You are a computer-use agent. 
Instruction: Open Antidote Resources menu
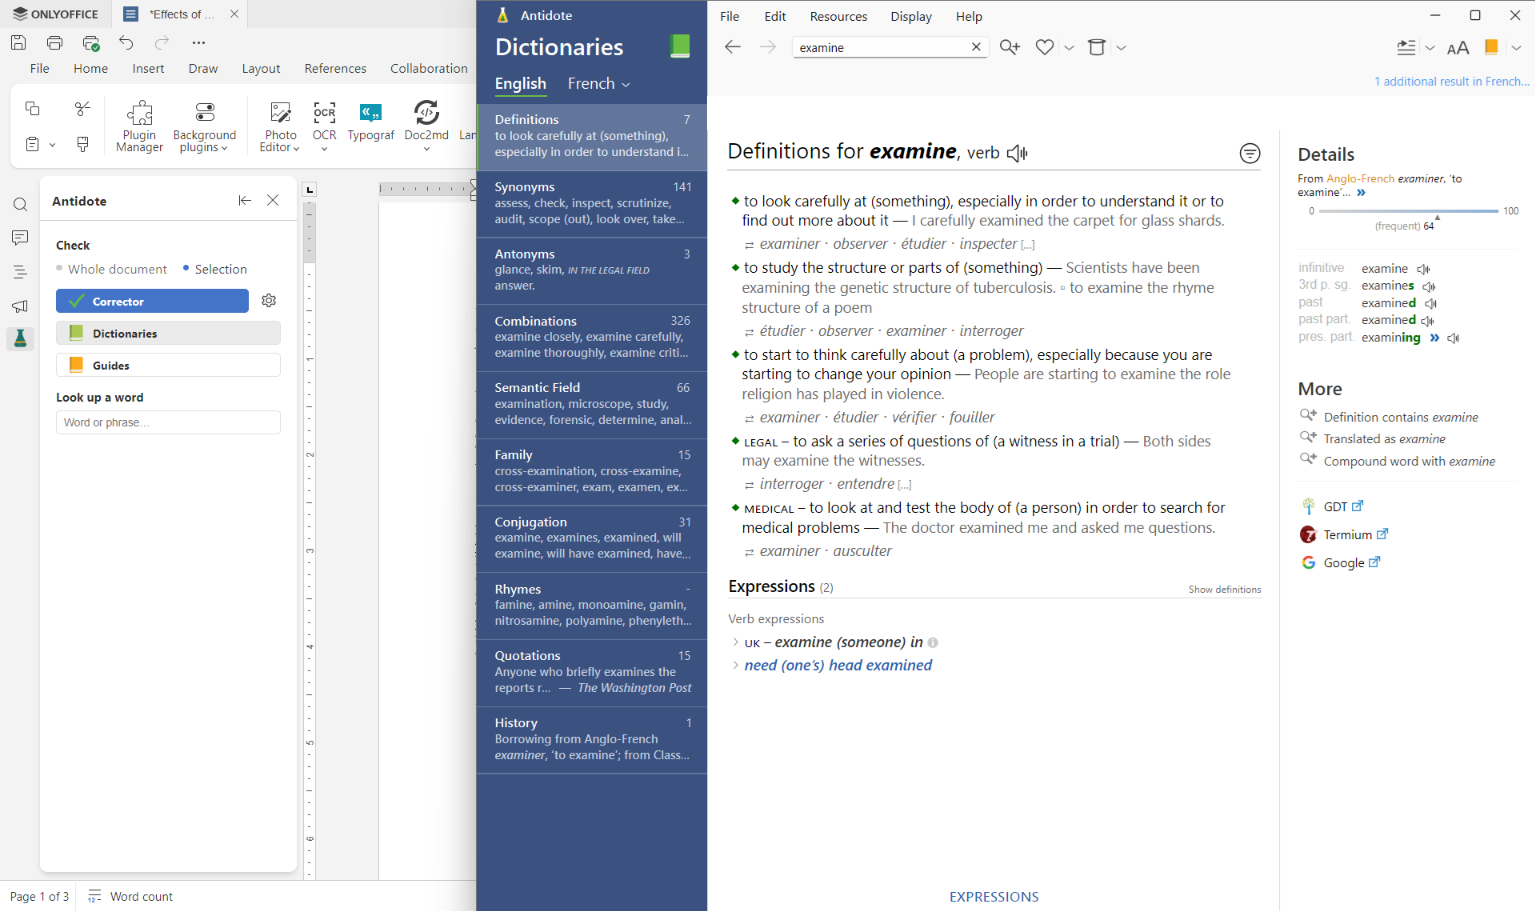[838, 17]
